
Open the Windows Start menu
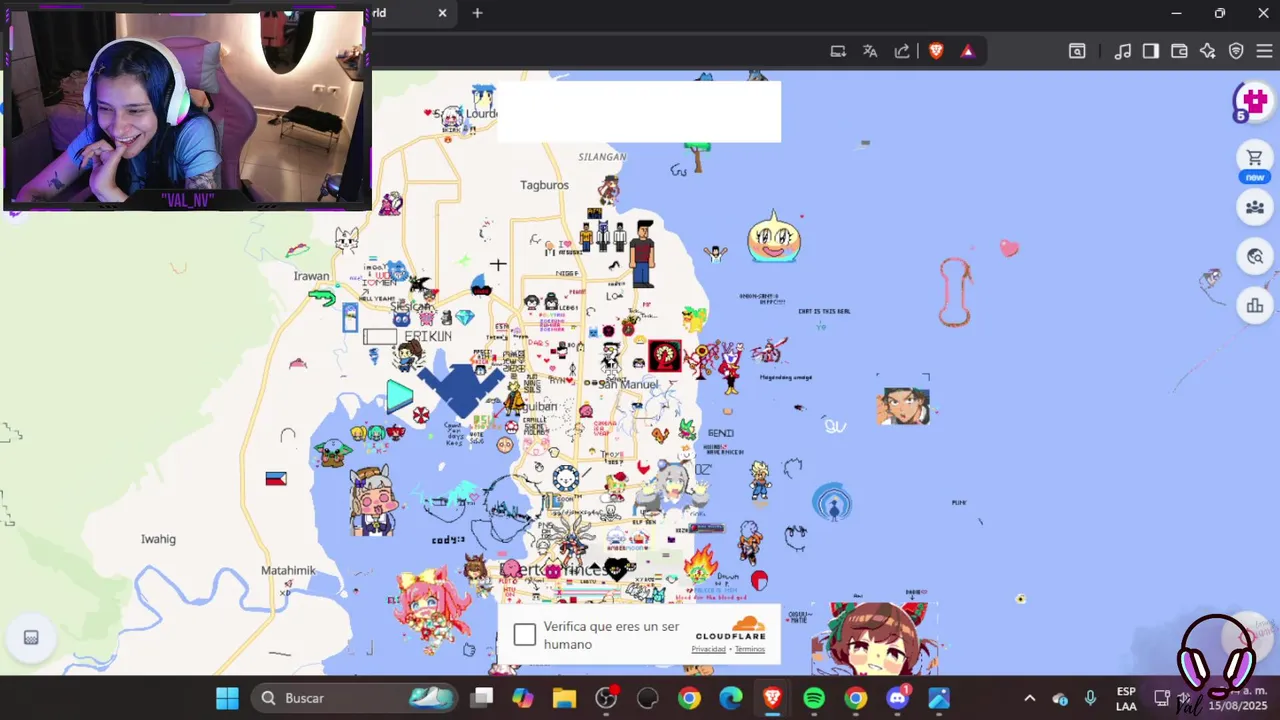click(x=227, y=698)
